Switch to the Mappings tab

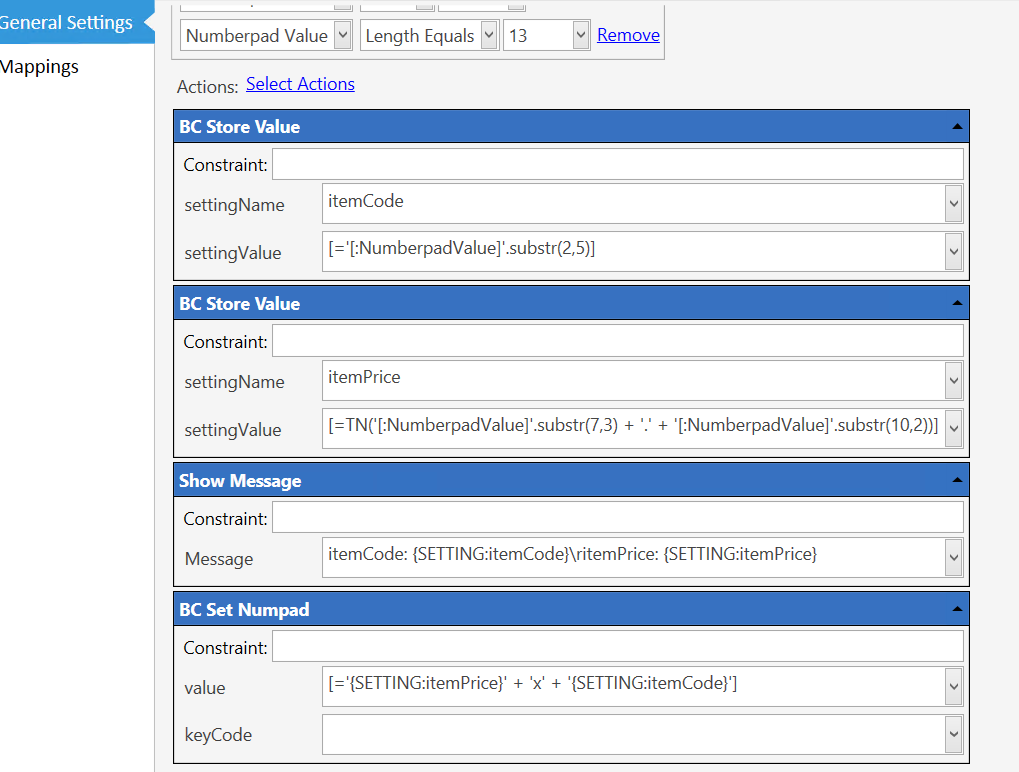click(39, 66)
